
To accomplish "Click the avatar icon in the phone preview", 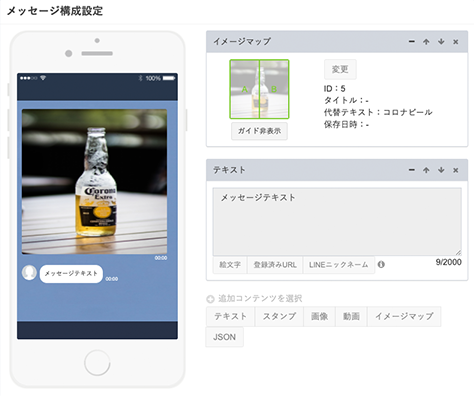I will tap(29, 272).
